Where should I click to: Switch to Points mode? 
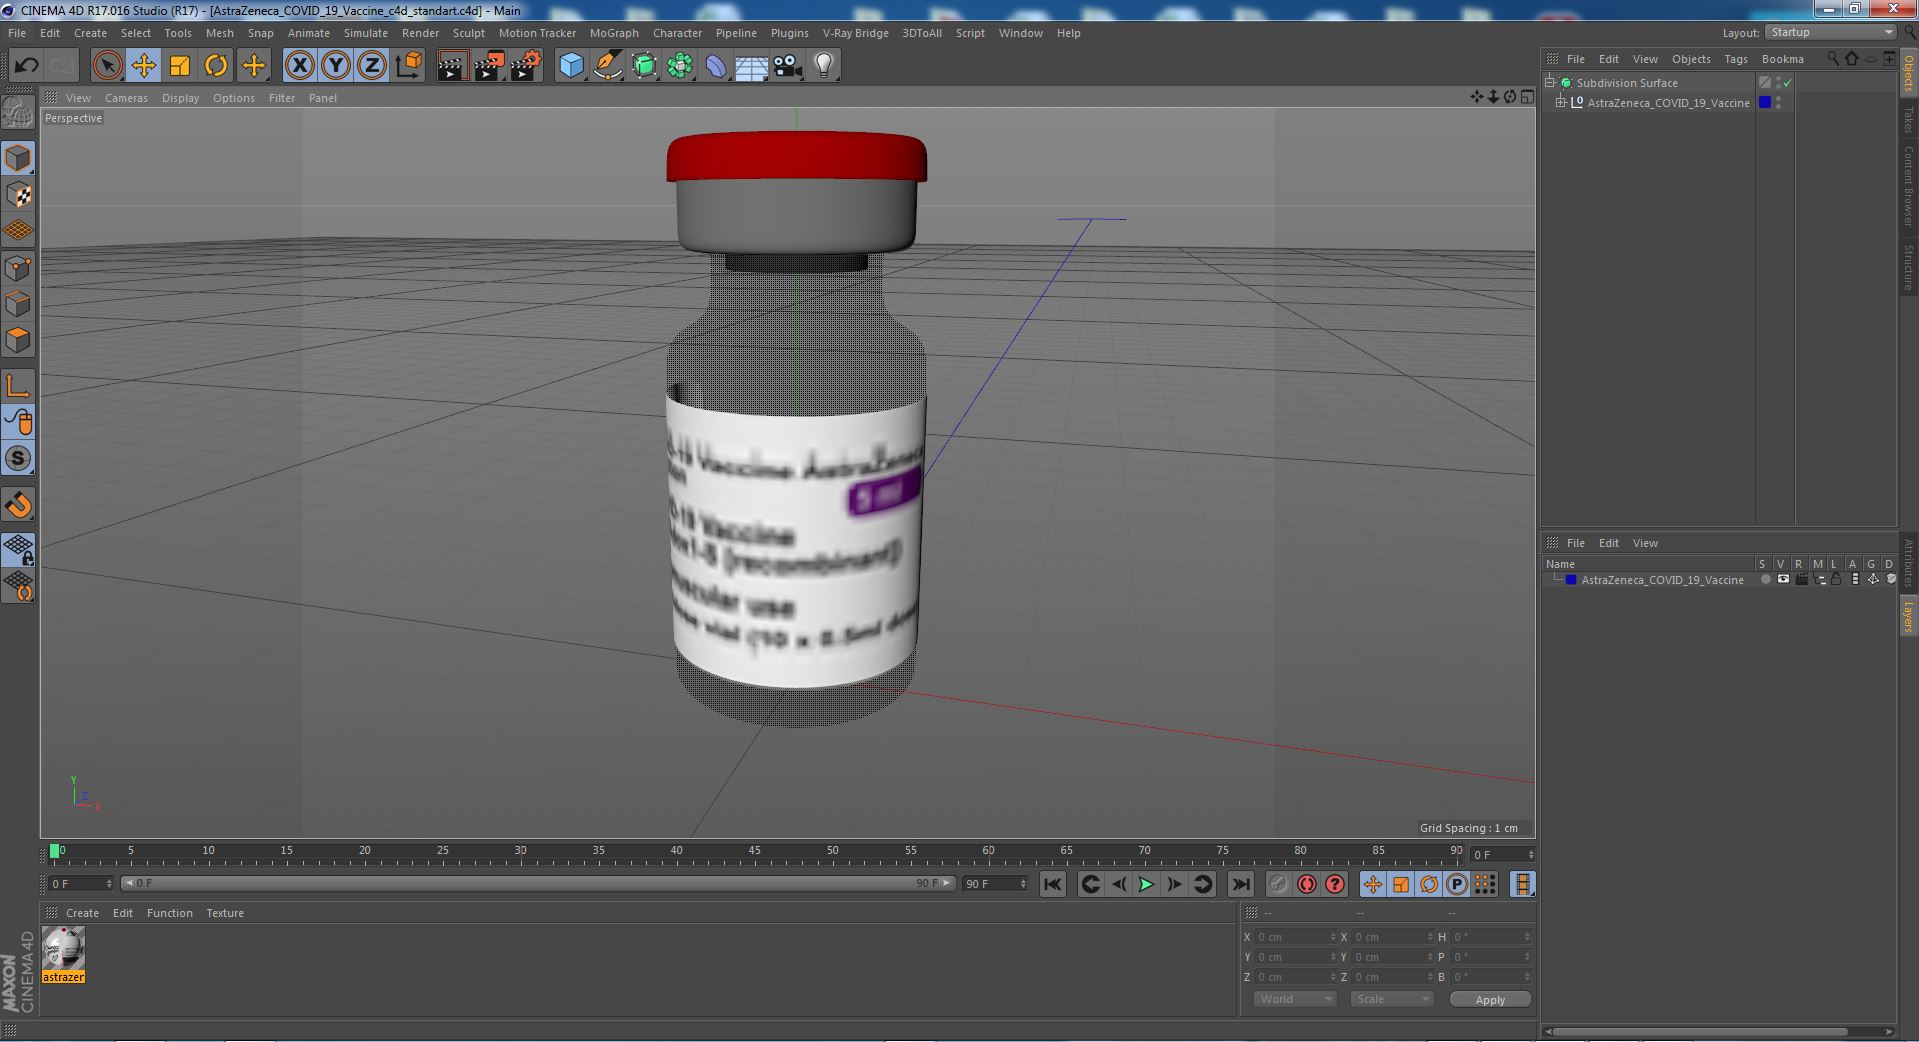click(x=19, y=268)
